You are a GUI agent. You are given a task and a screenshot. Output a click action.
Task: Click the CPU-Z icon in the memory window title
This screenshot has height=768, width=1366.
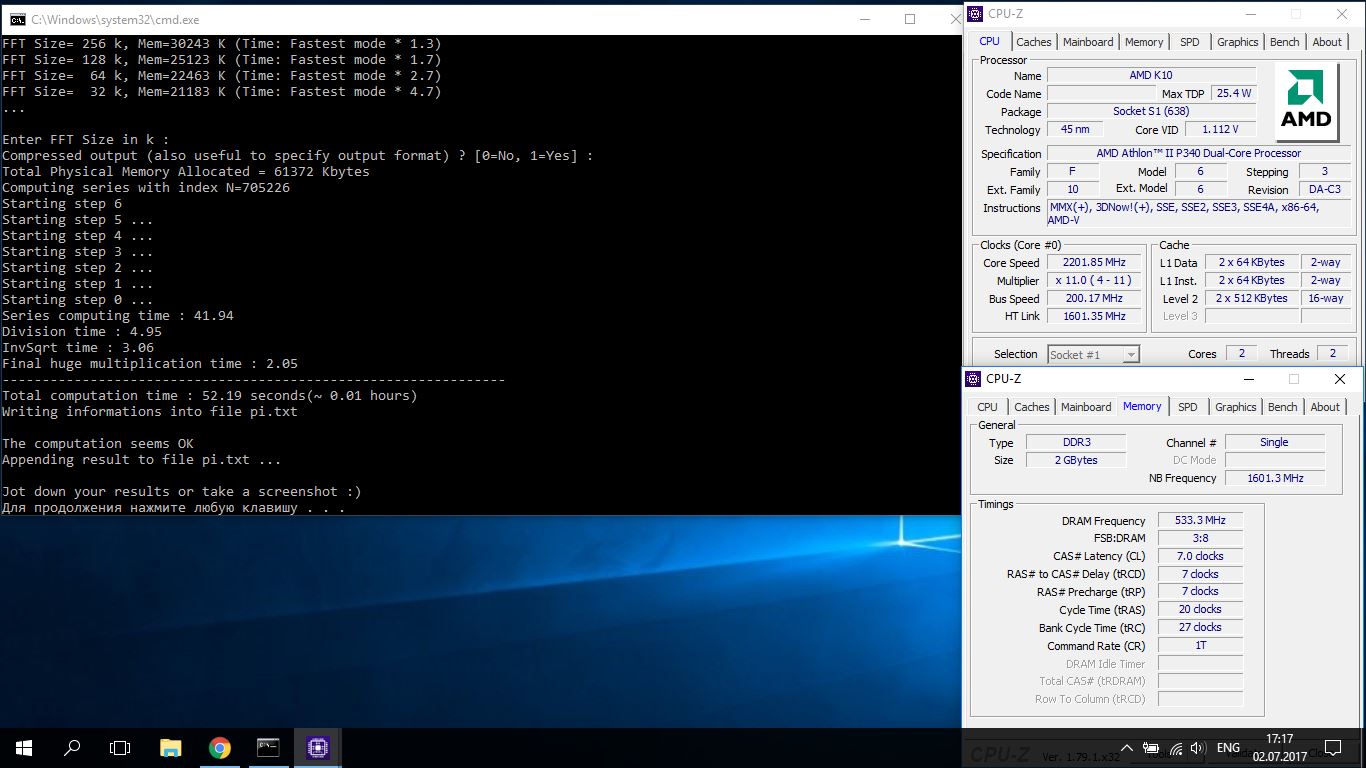(x=973, y=379)
